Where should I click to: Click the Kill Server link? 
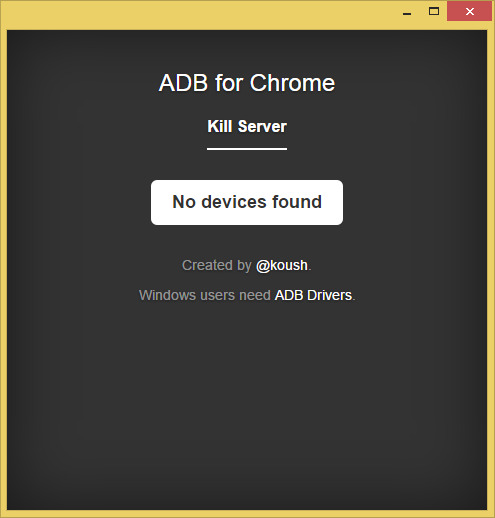click(247, 127)
